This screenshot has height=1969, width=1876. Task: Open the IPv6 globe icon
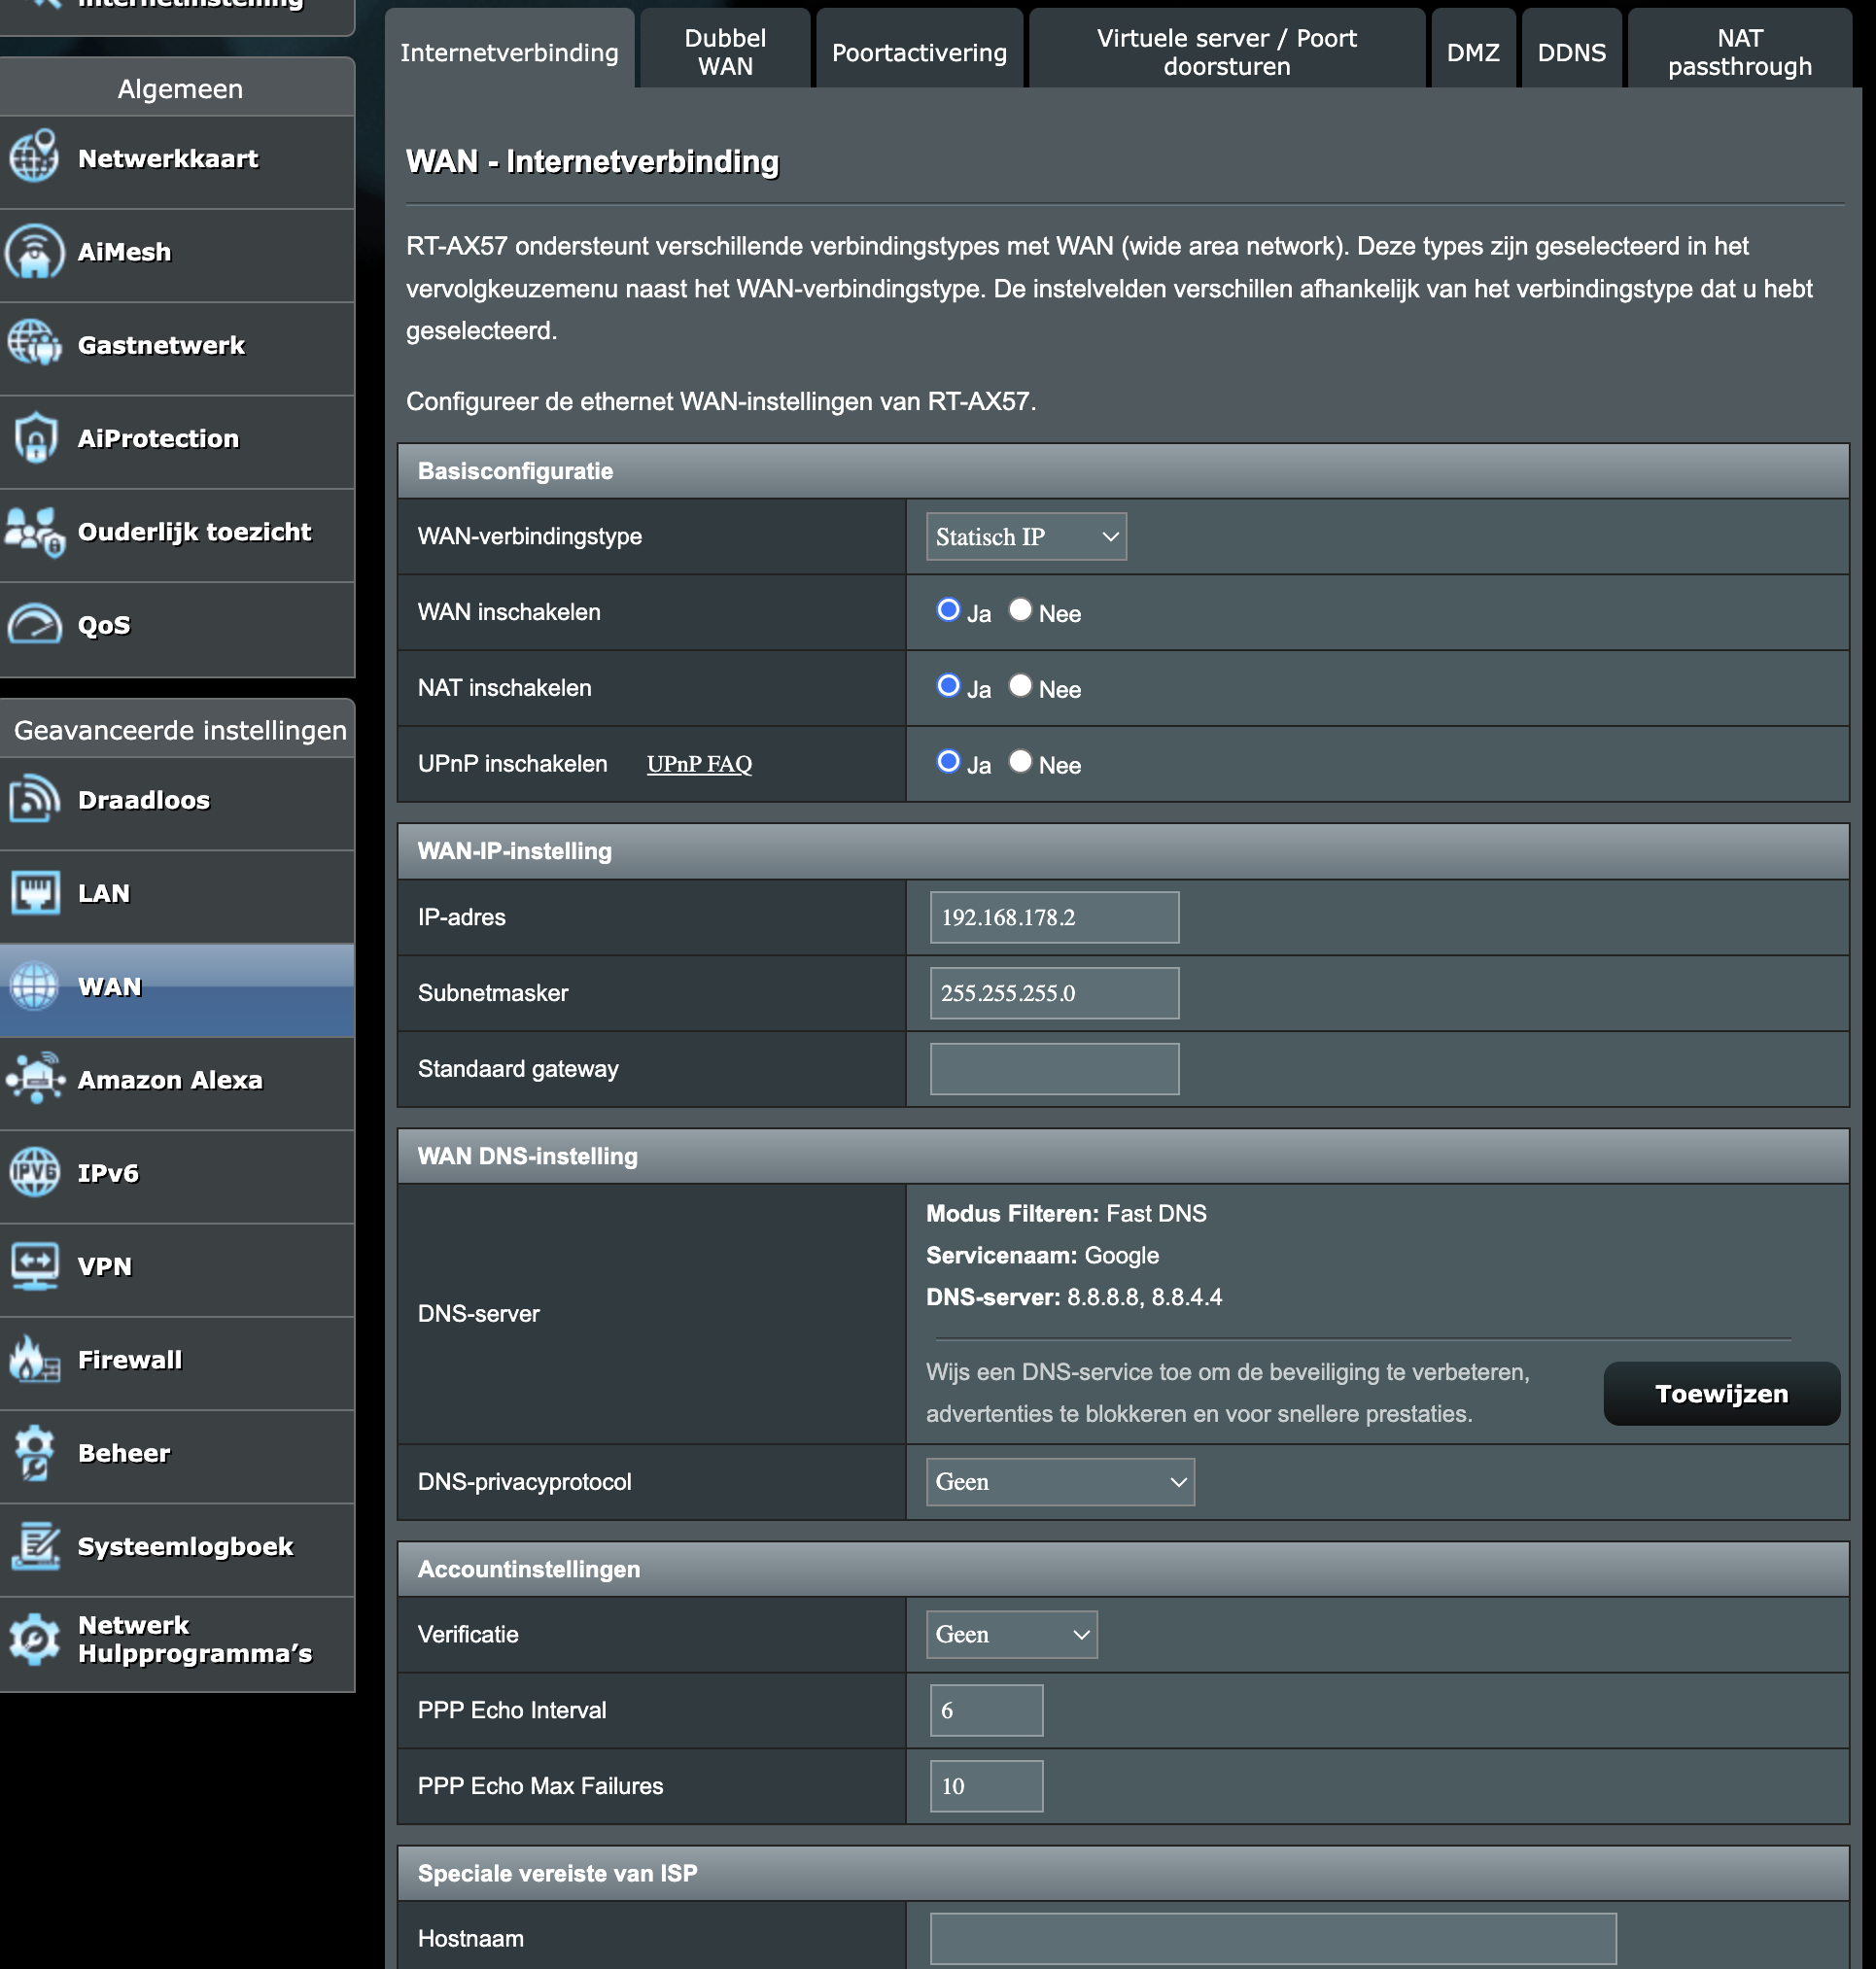[35, 1172]
